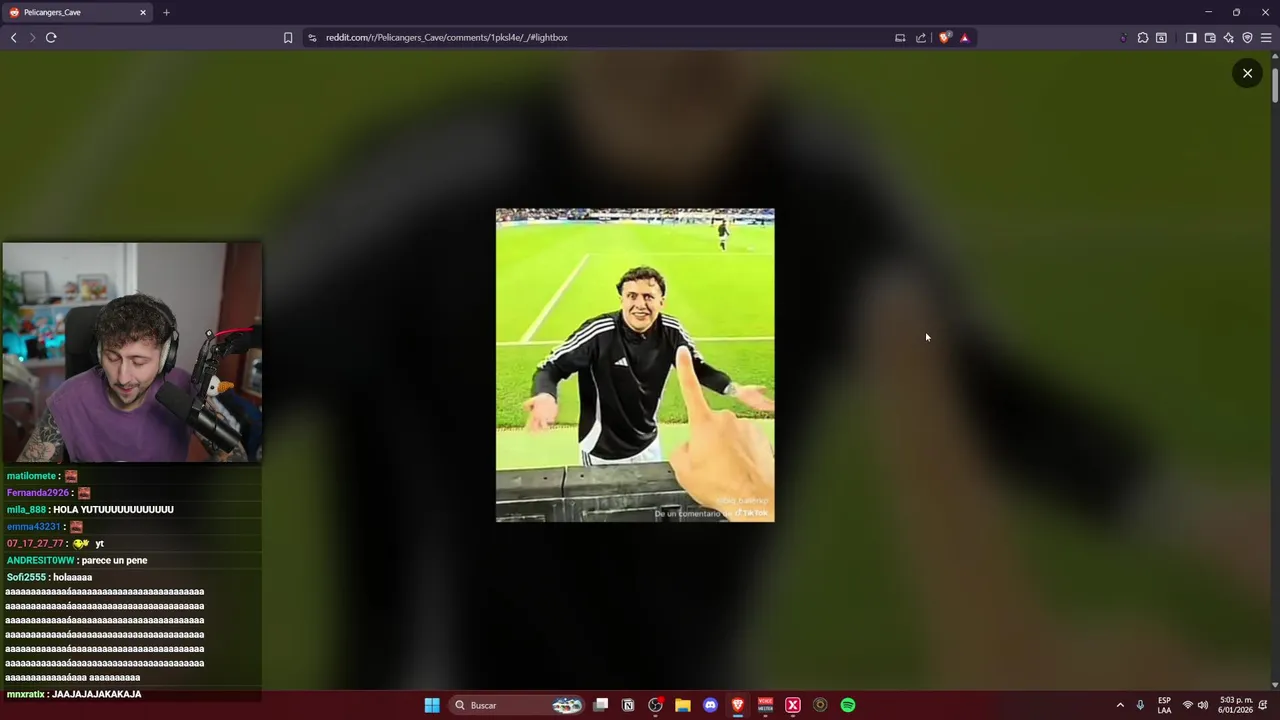
Task: Open the tab search toolbar icon
Action: [1161, 38]
